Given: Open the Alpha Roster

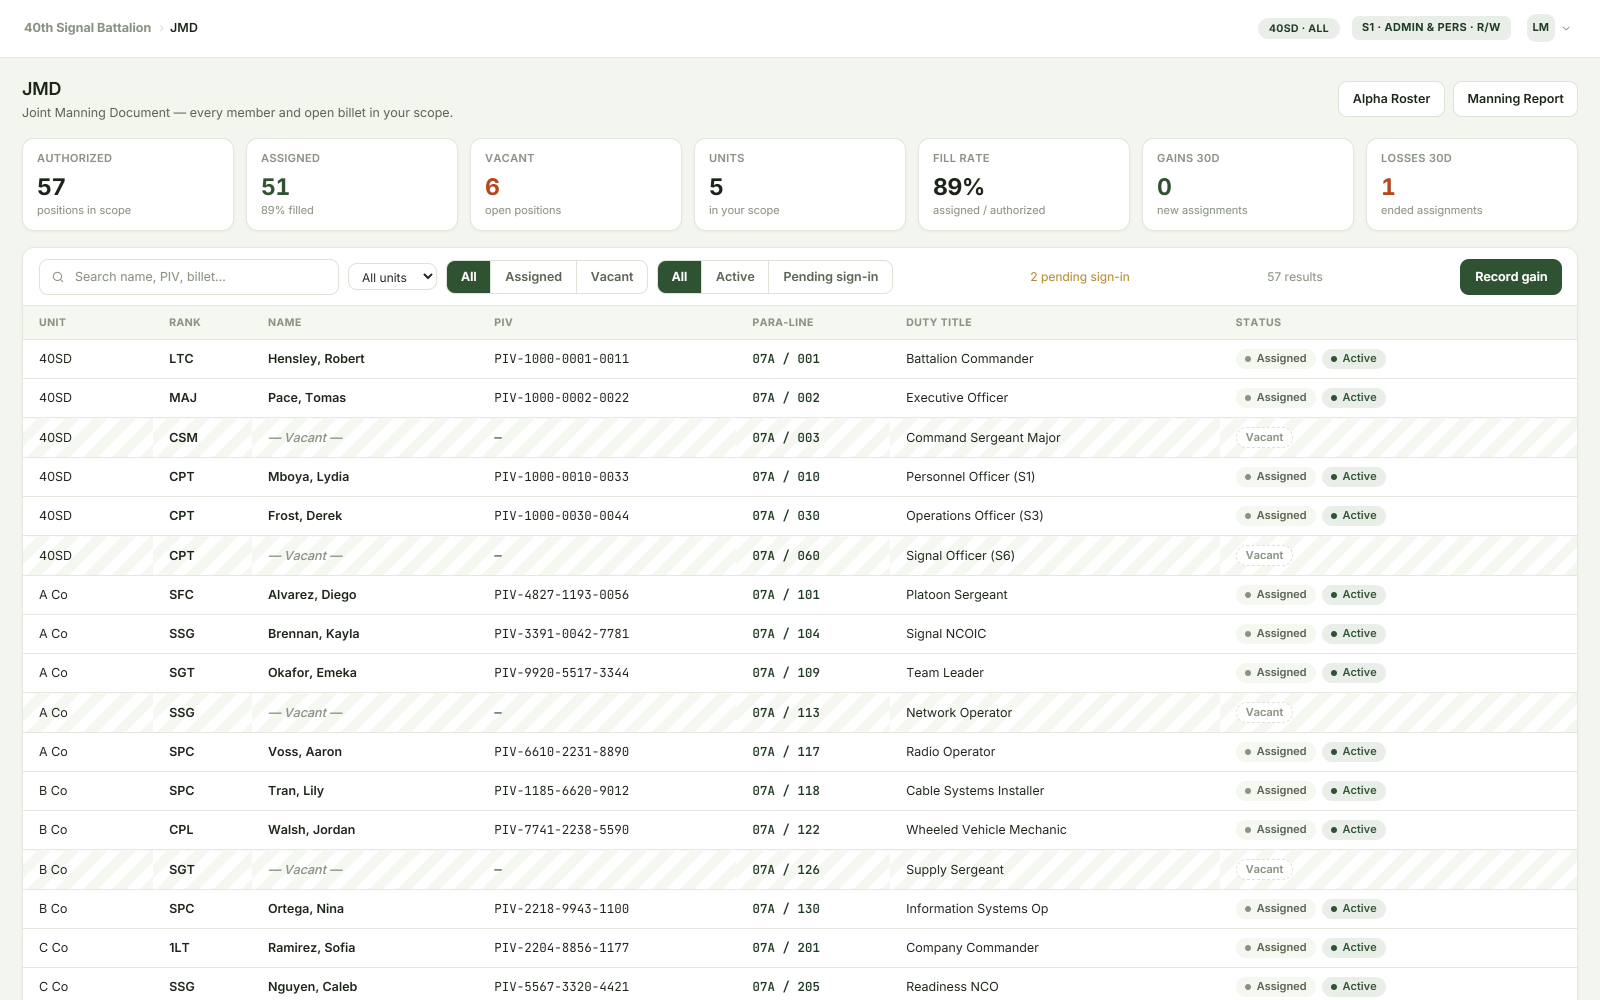Looking at the screenshot, I should [1391, 99].
